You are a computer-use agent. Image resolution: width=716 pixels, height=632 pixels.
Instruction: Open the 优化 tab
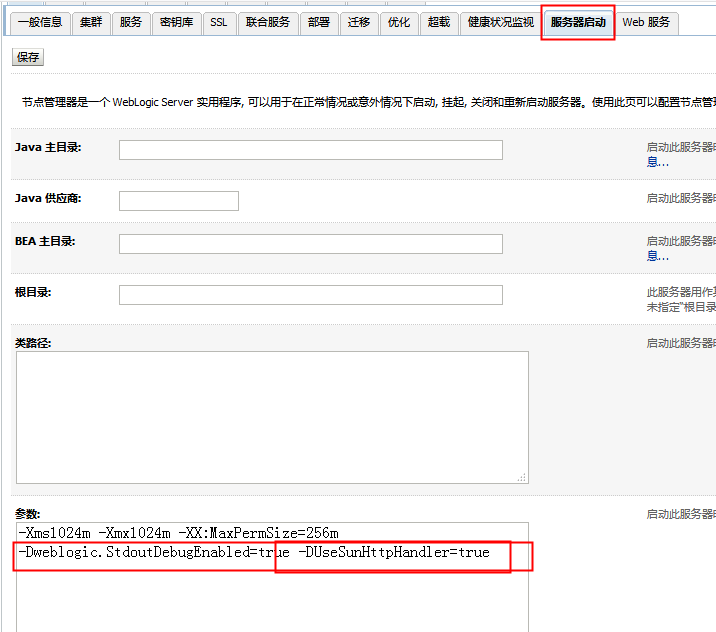tap(399, 22)
